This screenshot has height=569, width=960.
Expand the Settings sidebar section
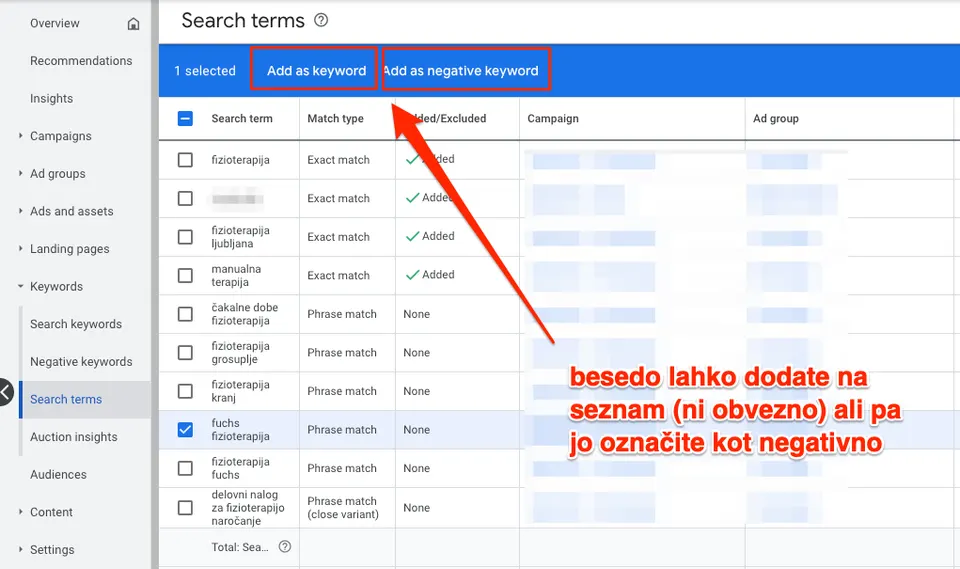pos(20,549)
